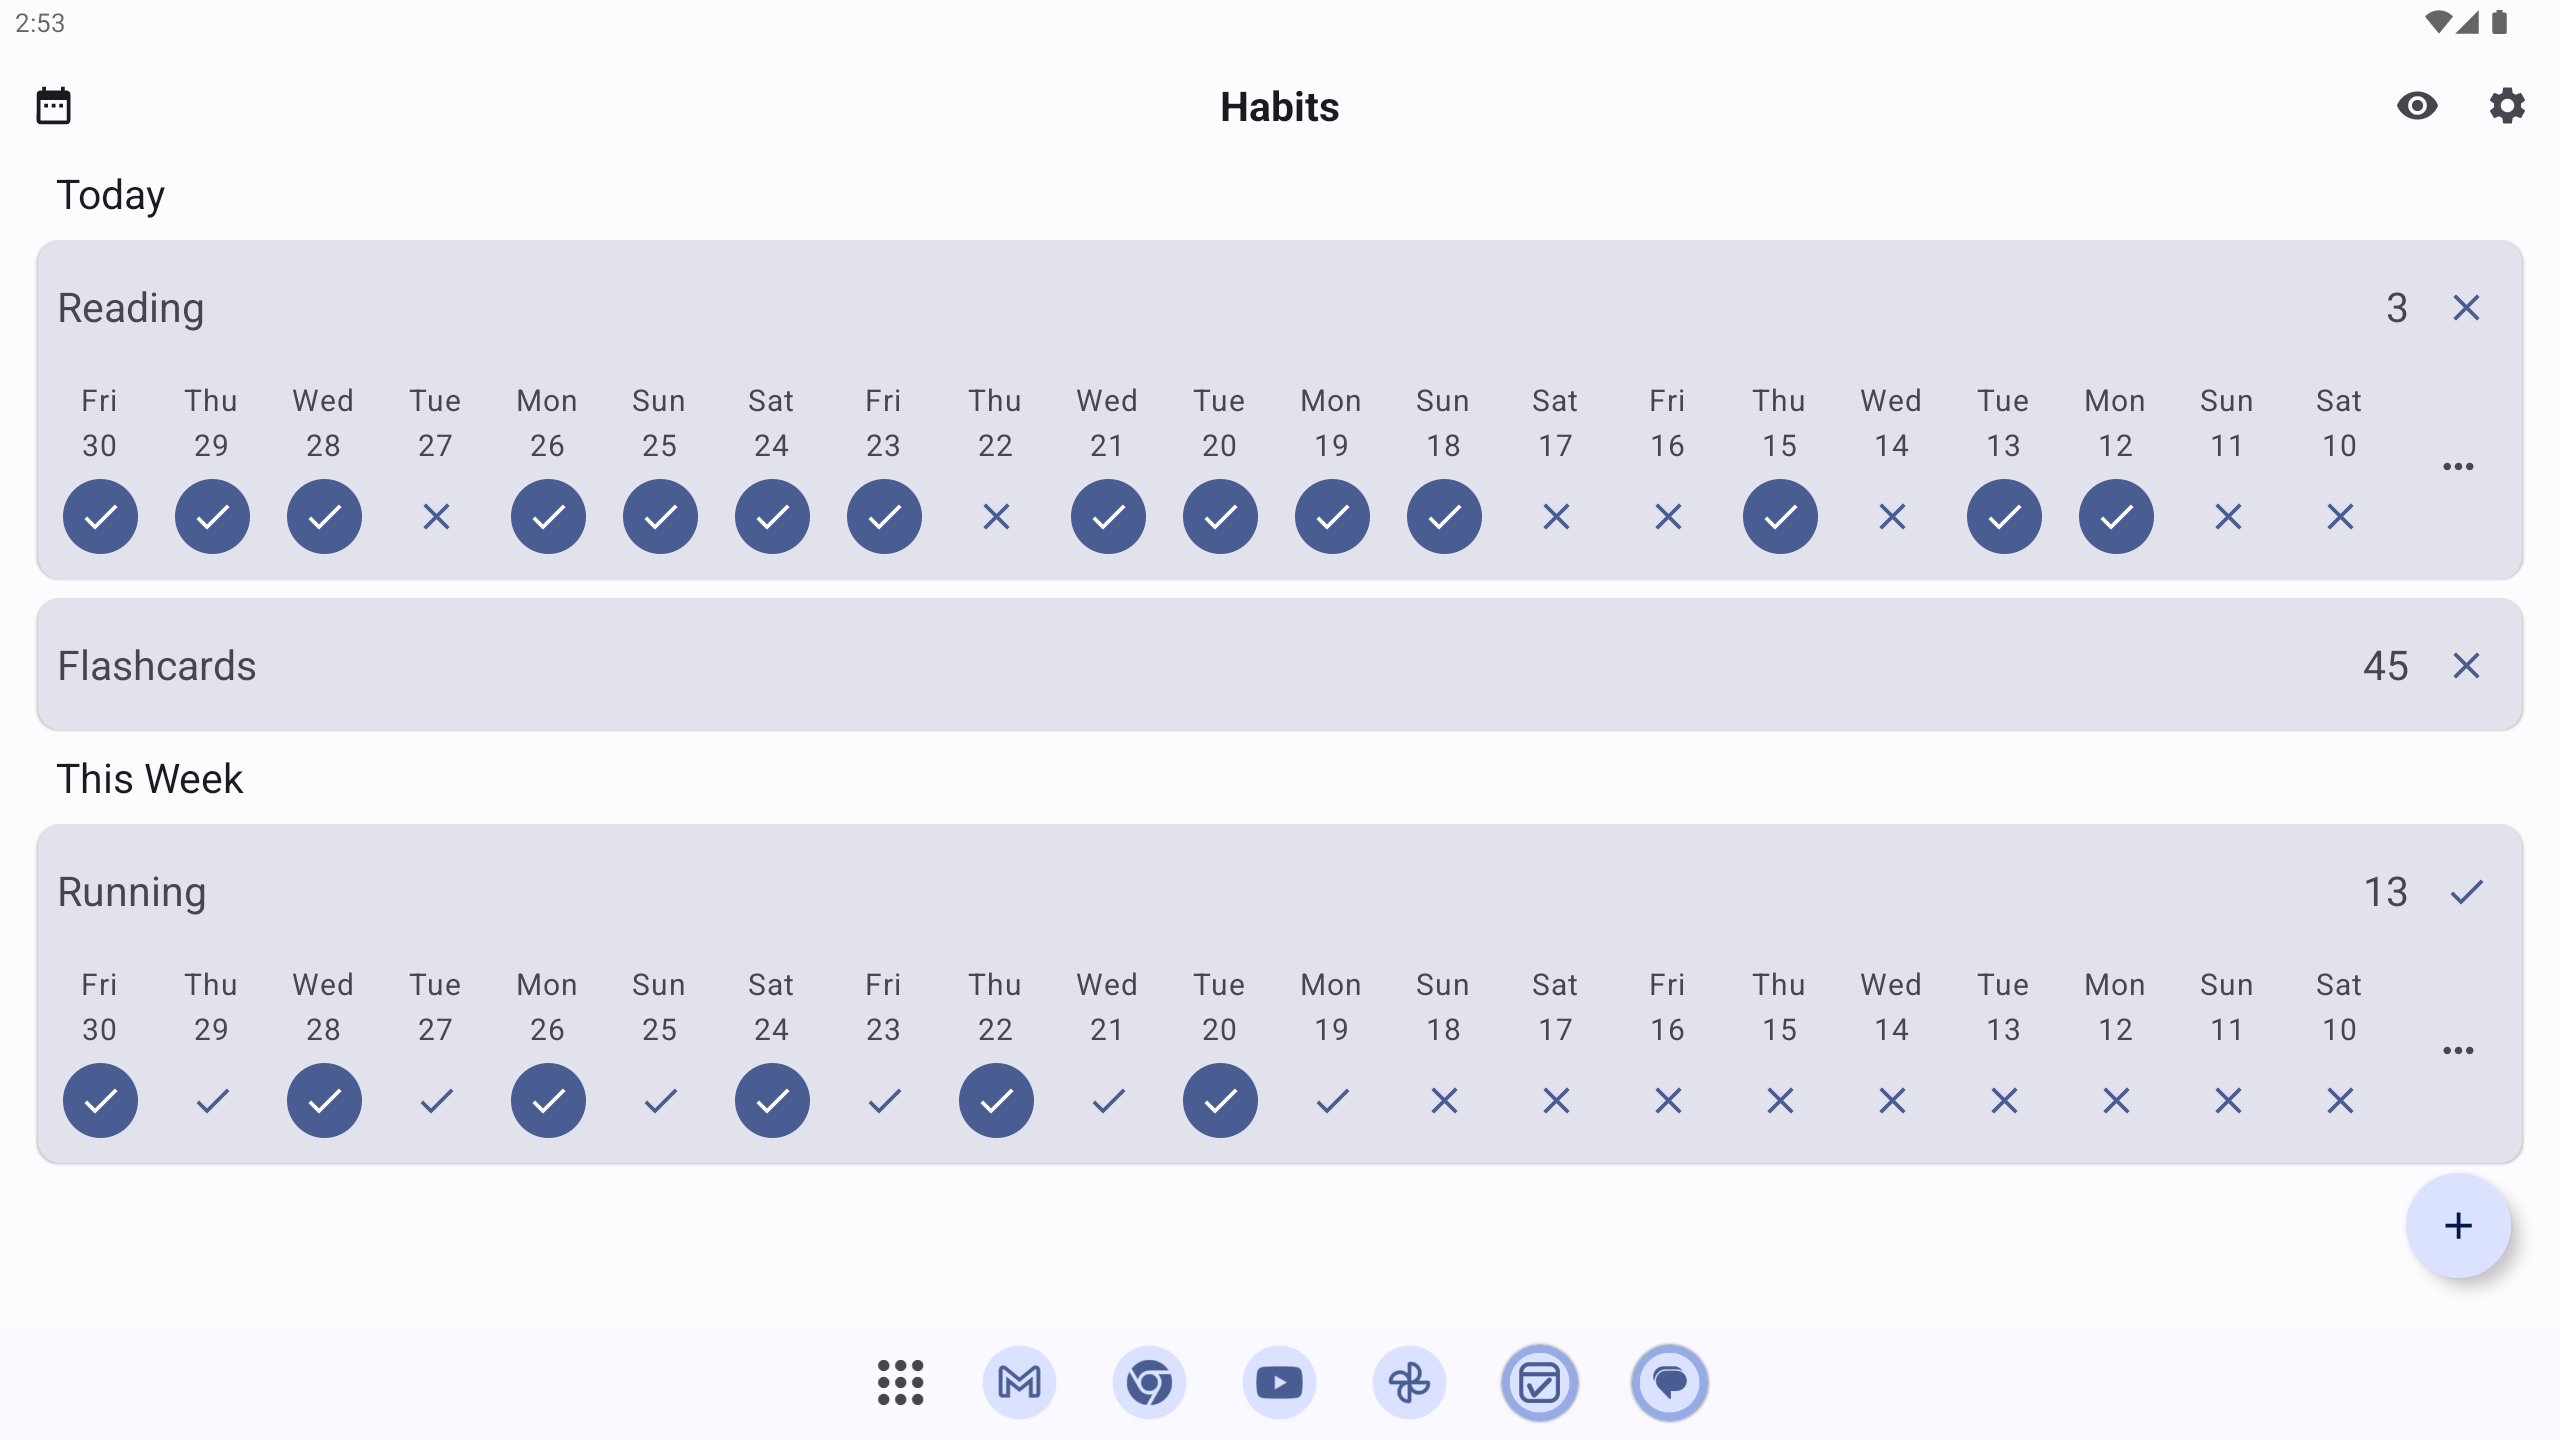Toggle the eye visibility icon
The width and height of the screenshot is (2560, 1440).
[2417, 106]
